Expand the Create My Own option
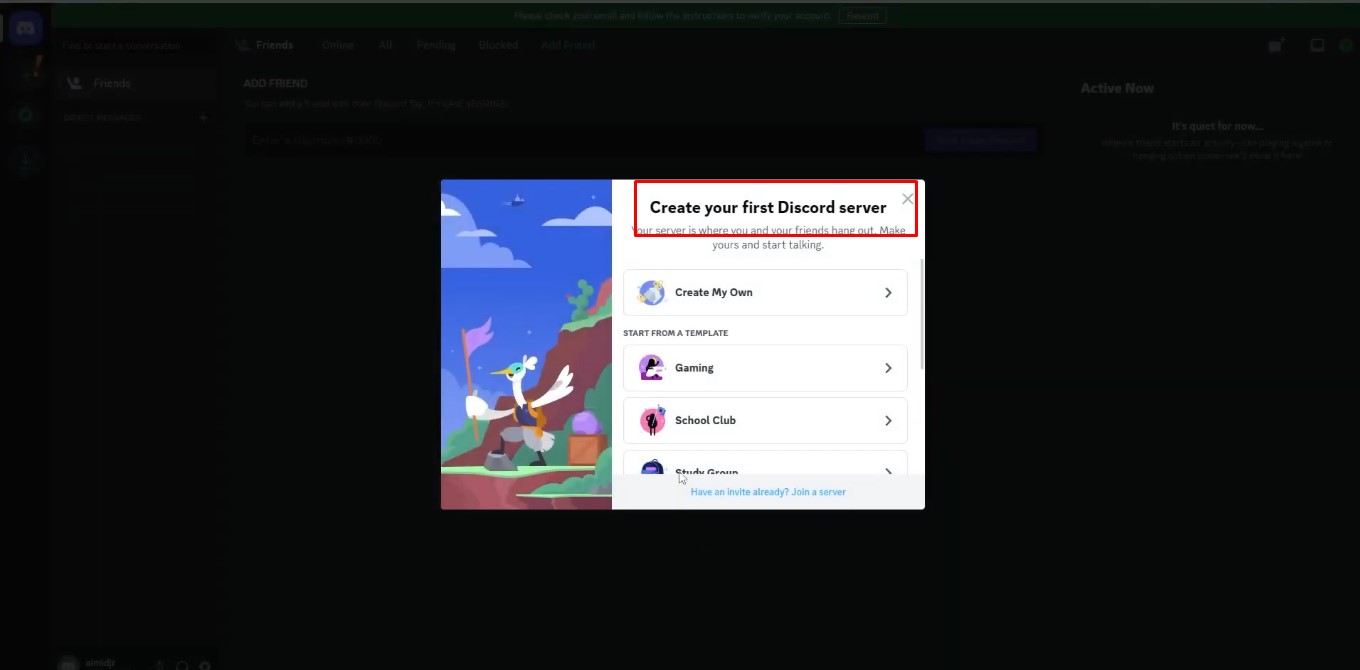Image resolution: width=1360 pixels, height=670 pixels. tap(765, 292)
